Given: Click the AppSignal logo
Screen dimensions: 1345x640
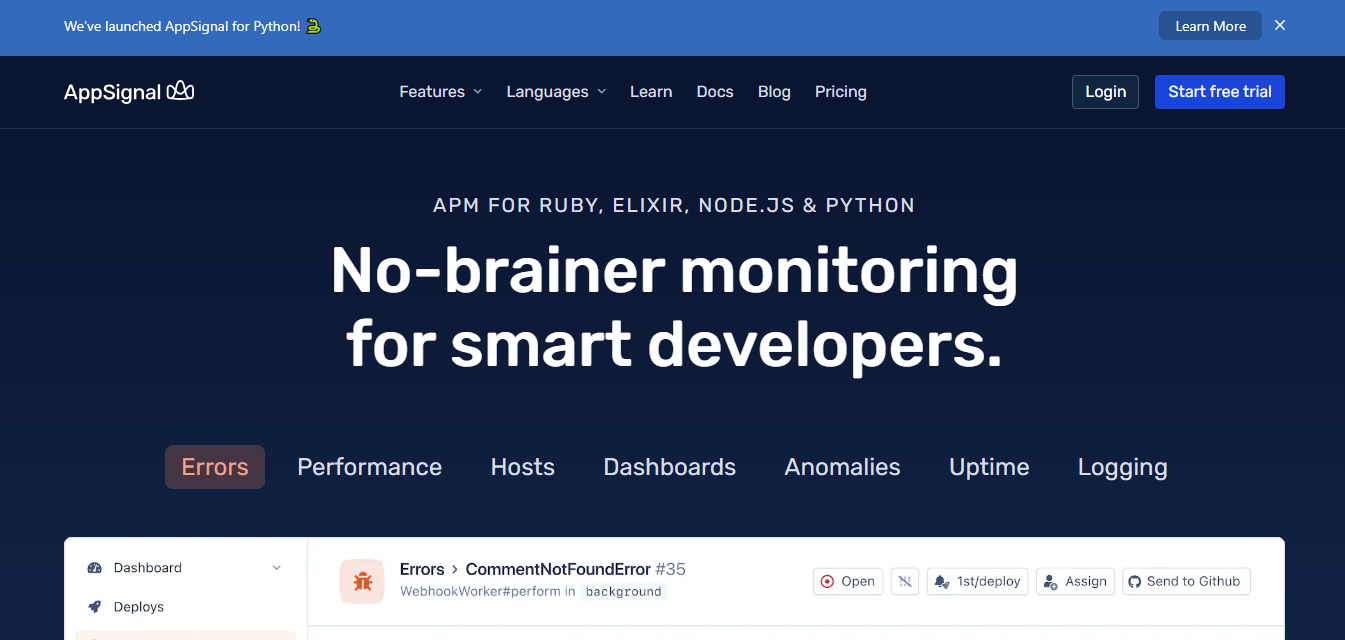Looking at the screenshot, I should 129,91.
